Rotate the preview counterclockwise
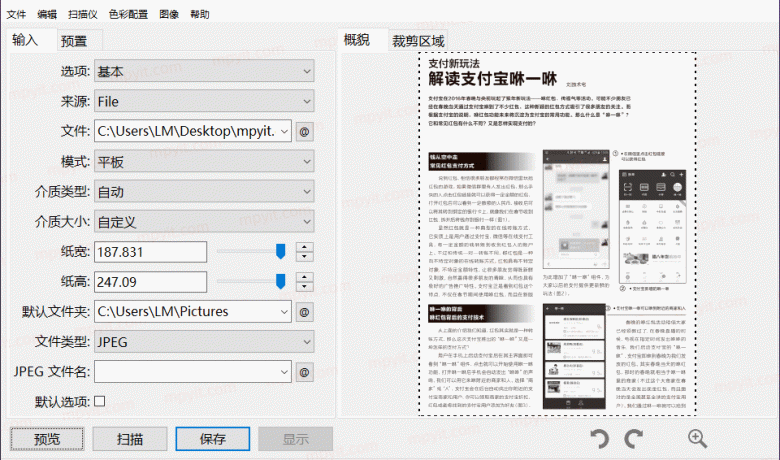This screenshot has height=460, width=780. [600, 439]
